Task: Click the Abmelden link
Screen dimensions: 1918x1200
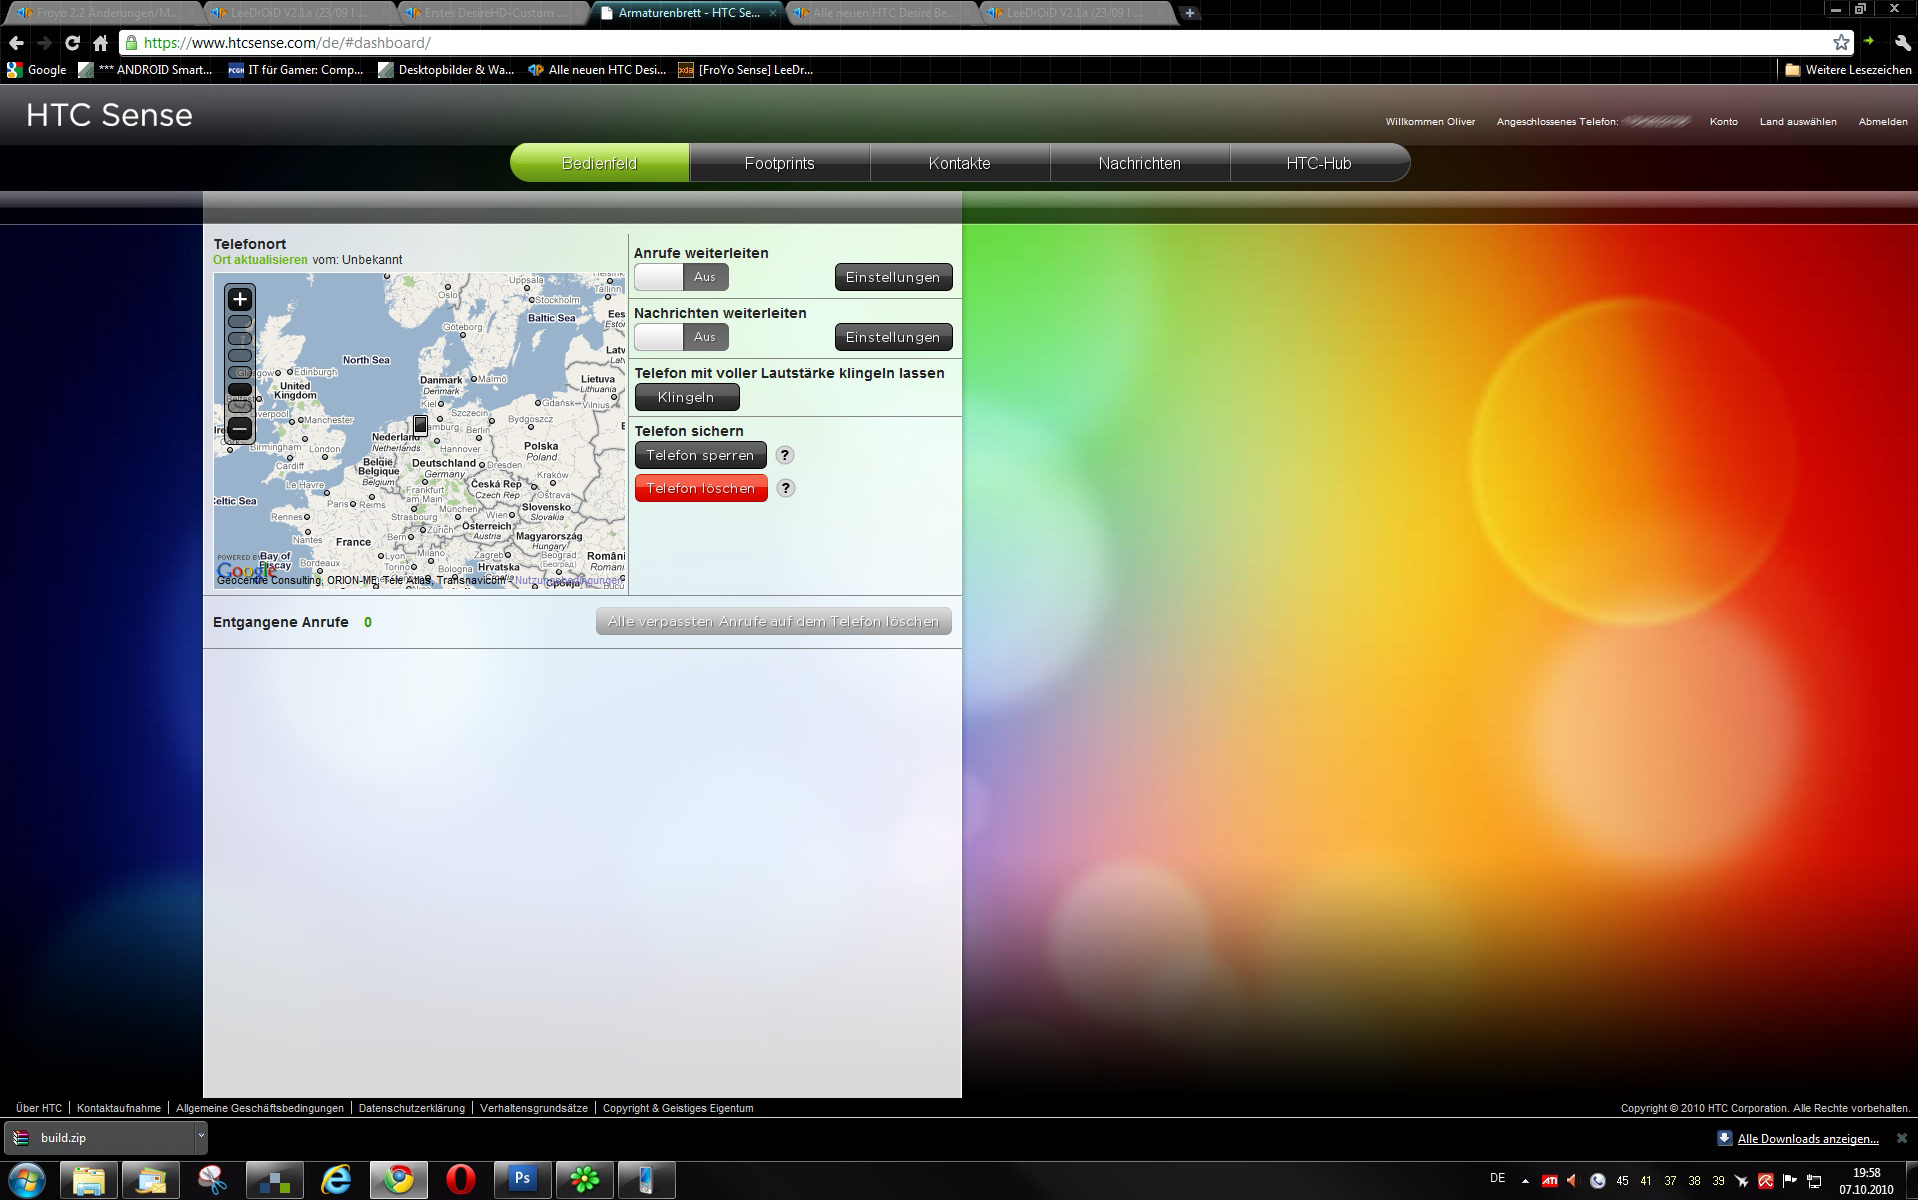Action: (1883, 121)
